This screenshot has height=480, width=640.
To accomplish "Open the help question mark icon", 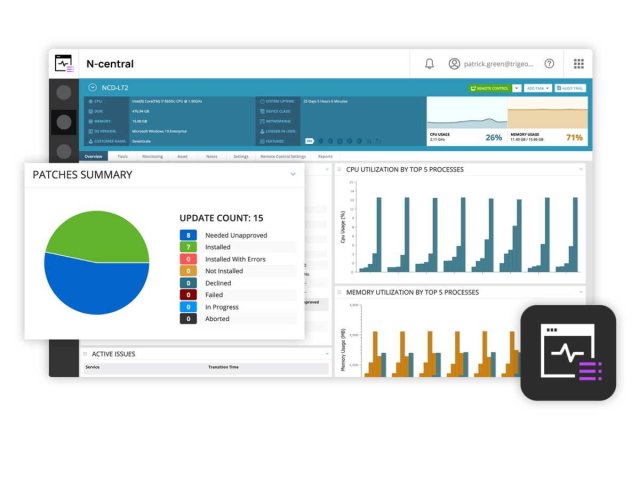I will click(549, 64).
